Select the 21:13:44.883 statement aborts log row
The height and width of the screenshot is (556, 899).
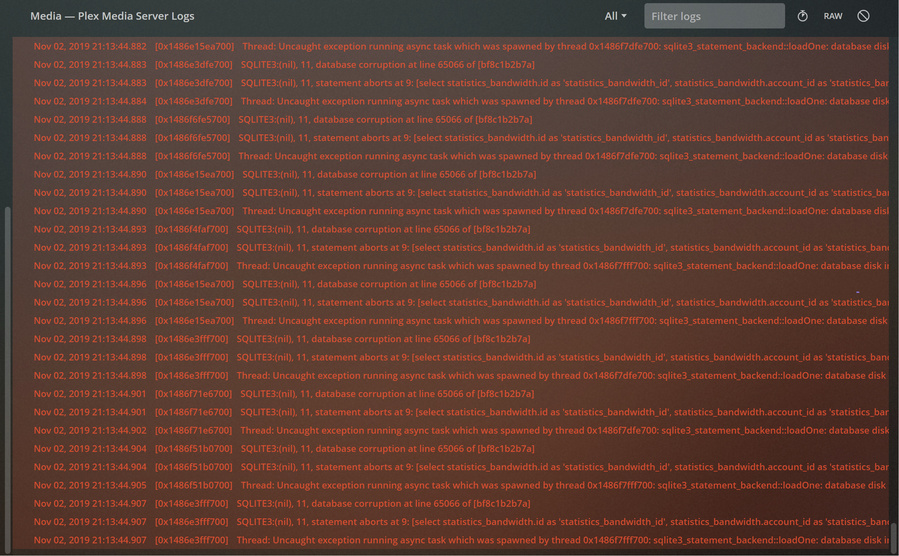451,83
